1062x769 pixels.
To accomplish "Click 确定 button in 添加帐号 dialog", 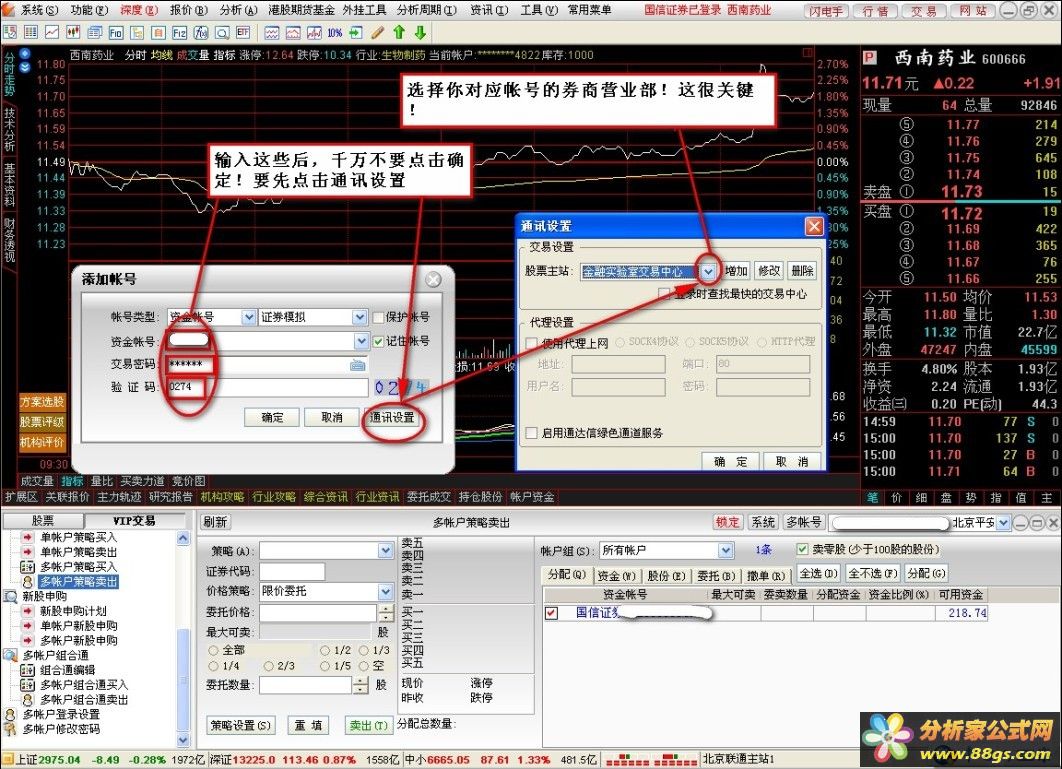I will tap(272, 417).
